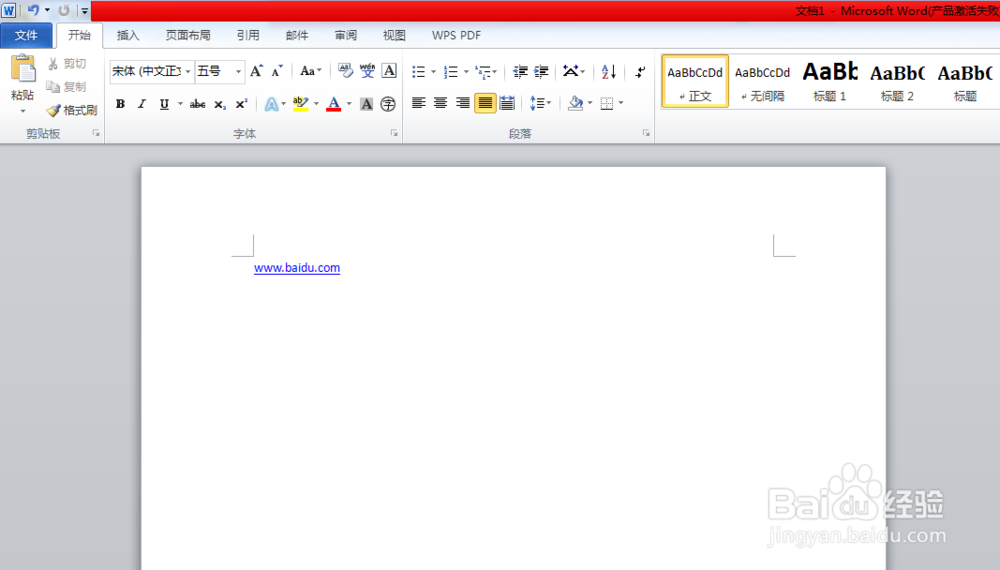Open the Line Spacing menu
This screenshot has height=570, width=1000.
coord(540,103)
